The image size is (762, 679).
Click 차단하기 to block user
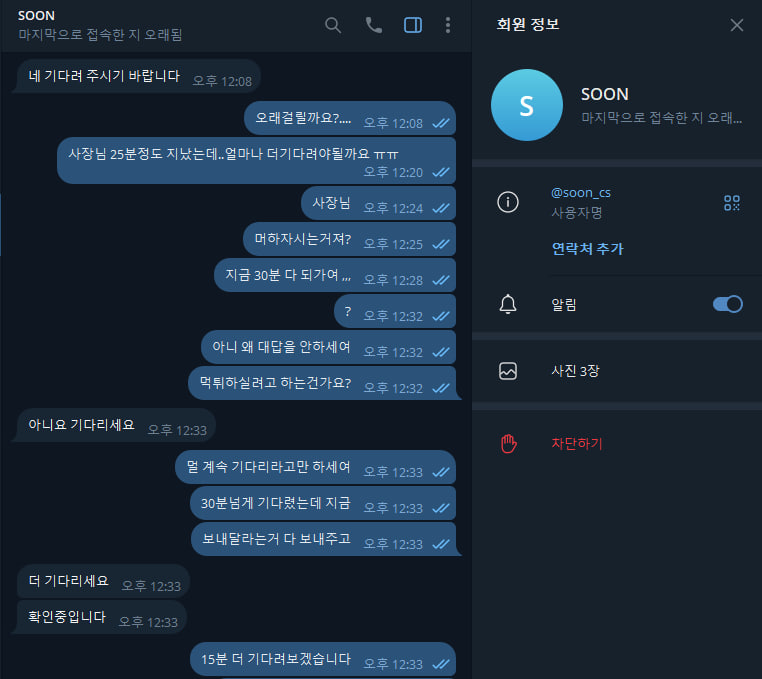(x=576, y=443)
